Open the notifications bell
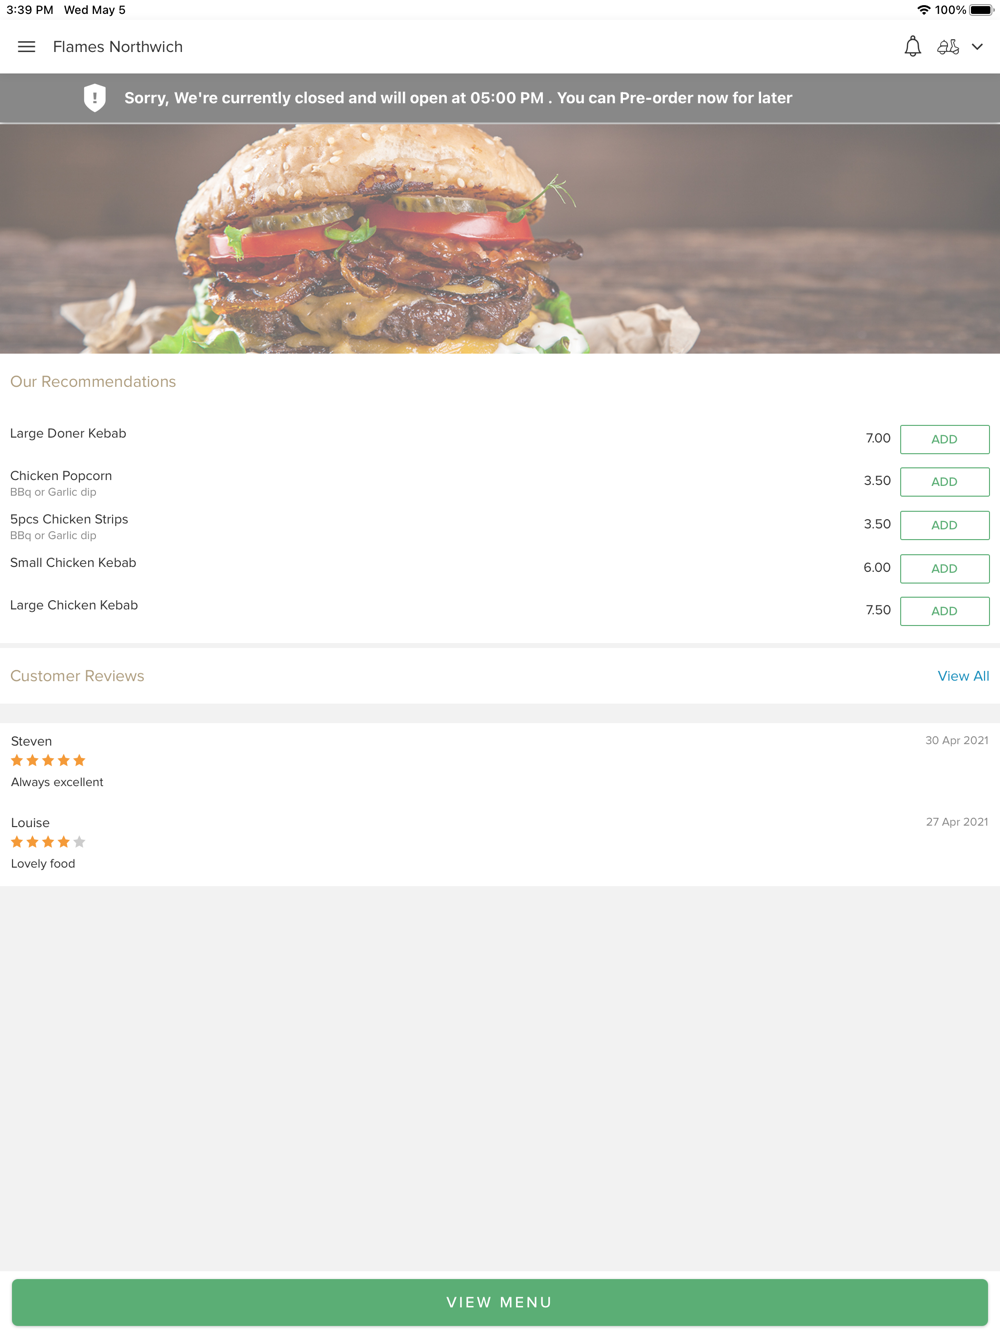 pos(912,47)
